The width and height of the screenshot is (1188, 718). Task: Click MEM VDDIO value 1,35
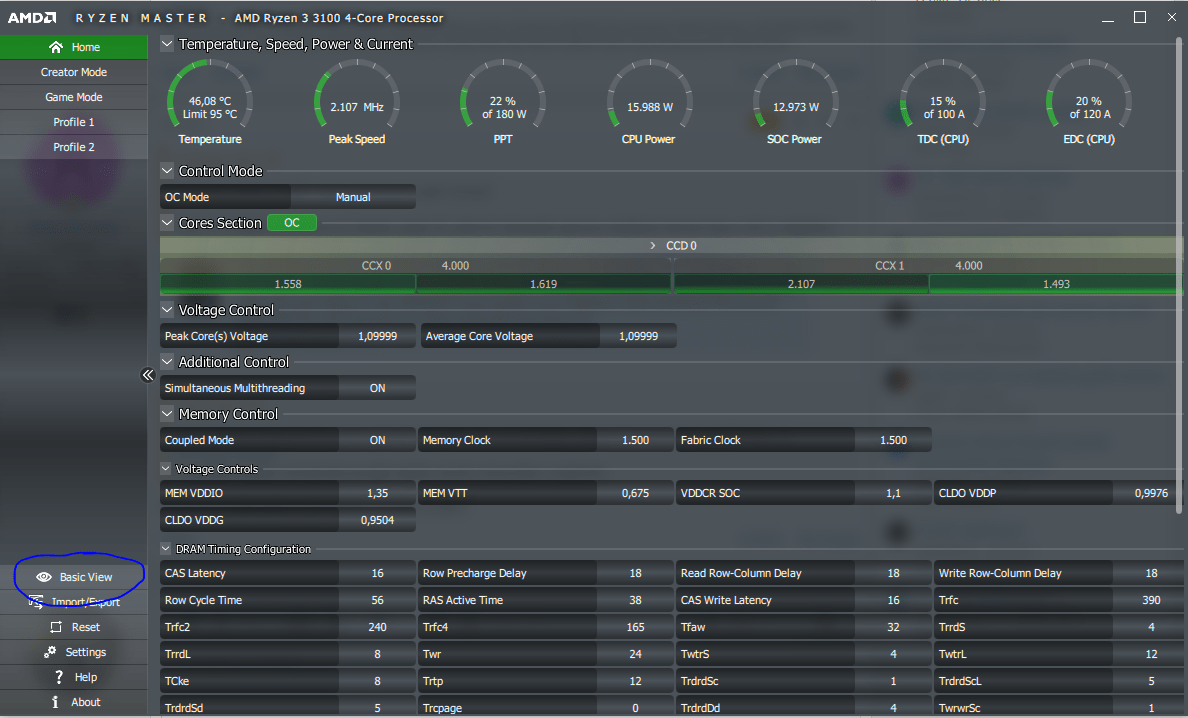coord(377,493)
